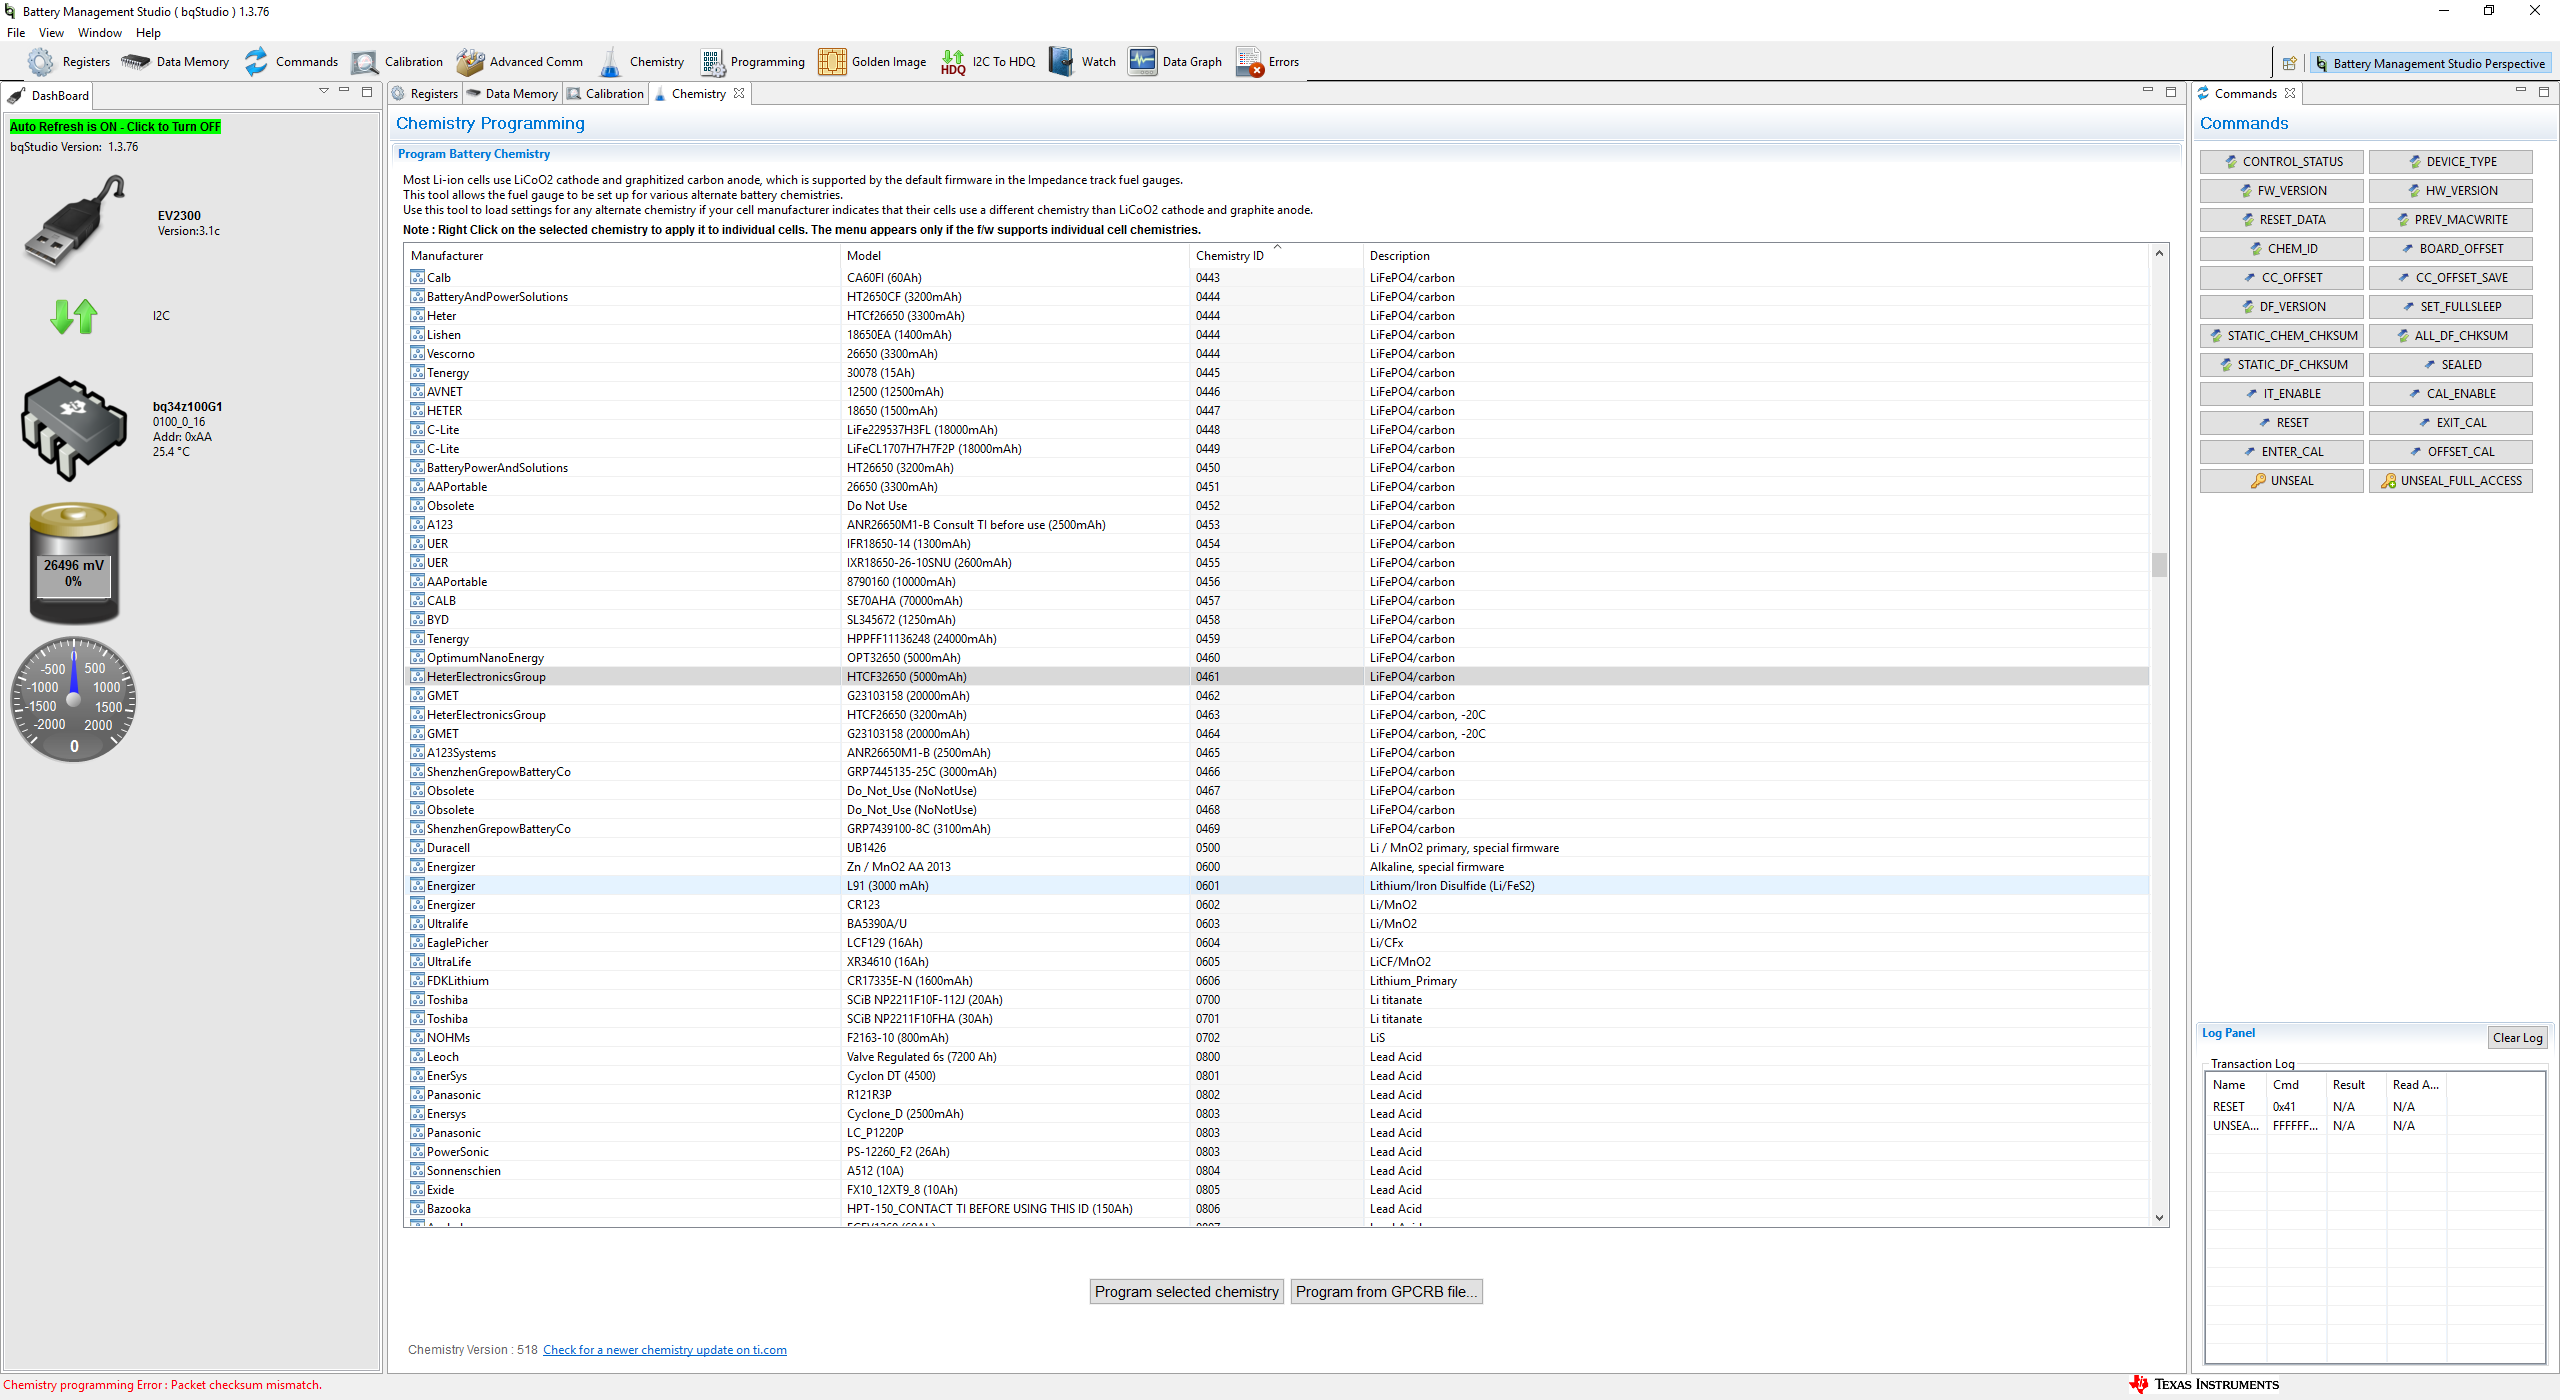Open newer chemistry update link
The width and height of the screenshot is (2560, 1400).
pos(665,1350)
